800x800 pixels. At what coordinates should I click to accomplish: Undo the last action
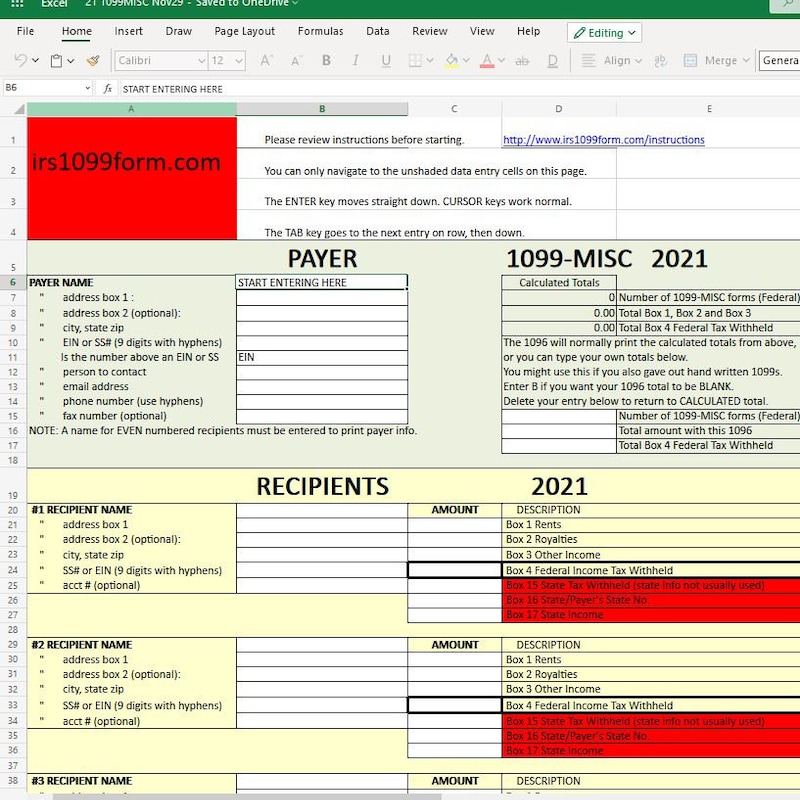(x=19, y=60)
